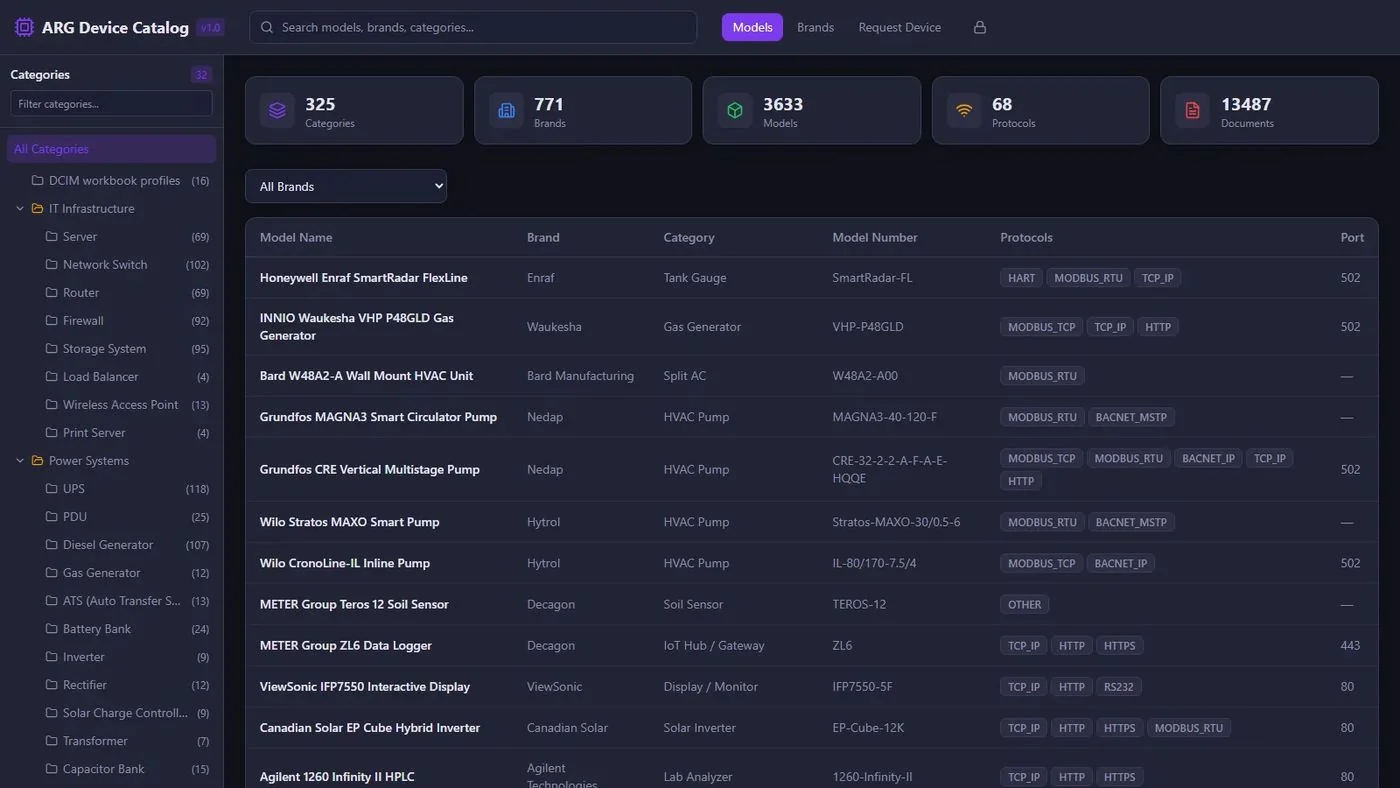This screenshot has height=788, width=1400.
Task: Open Wilo CronoLine-IL Inline Pump row
Action: click(x=811, y=563)
